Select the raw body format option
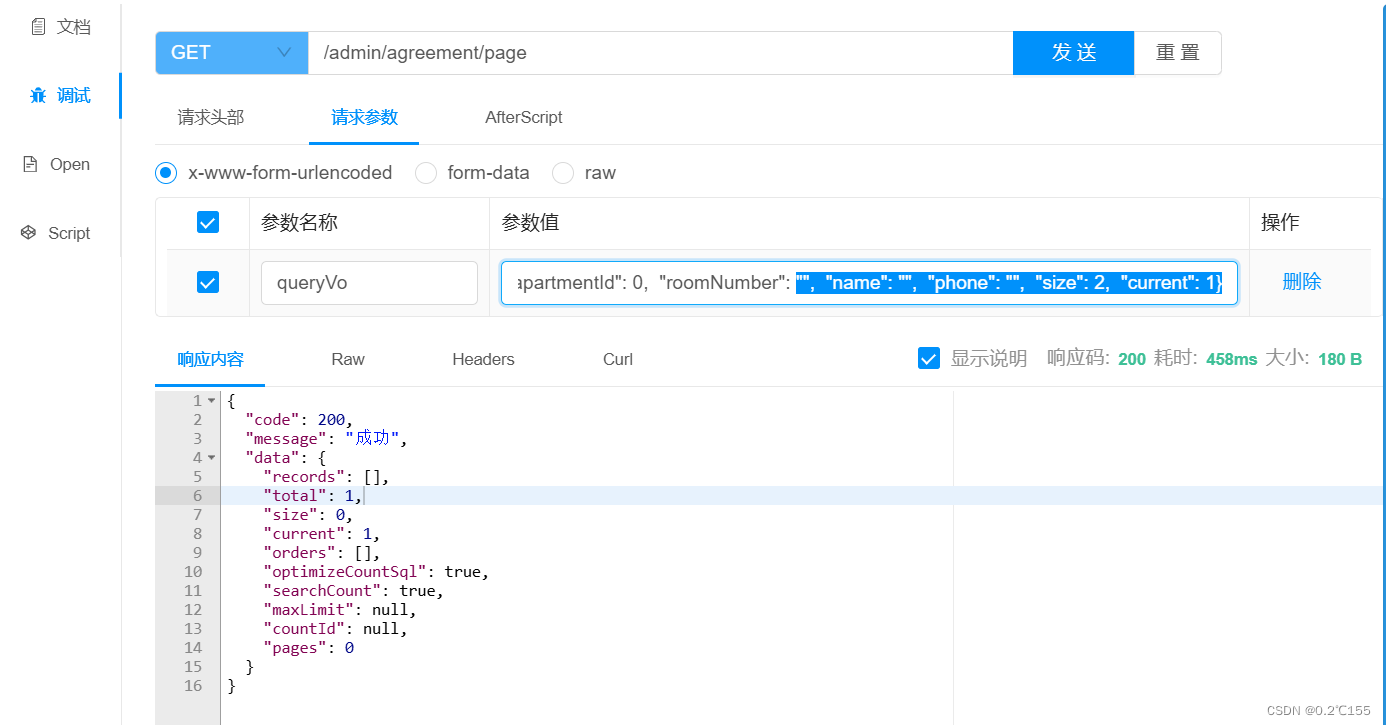The width and height of the screenshot is (1386, 725). coord(562,172)
